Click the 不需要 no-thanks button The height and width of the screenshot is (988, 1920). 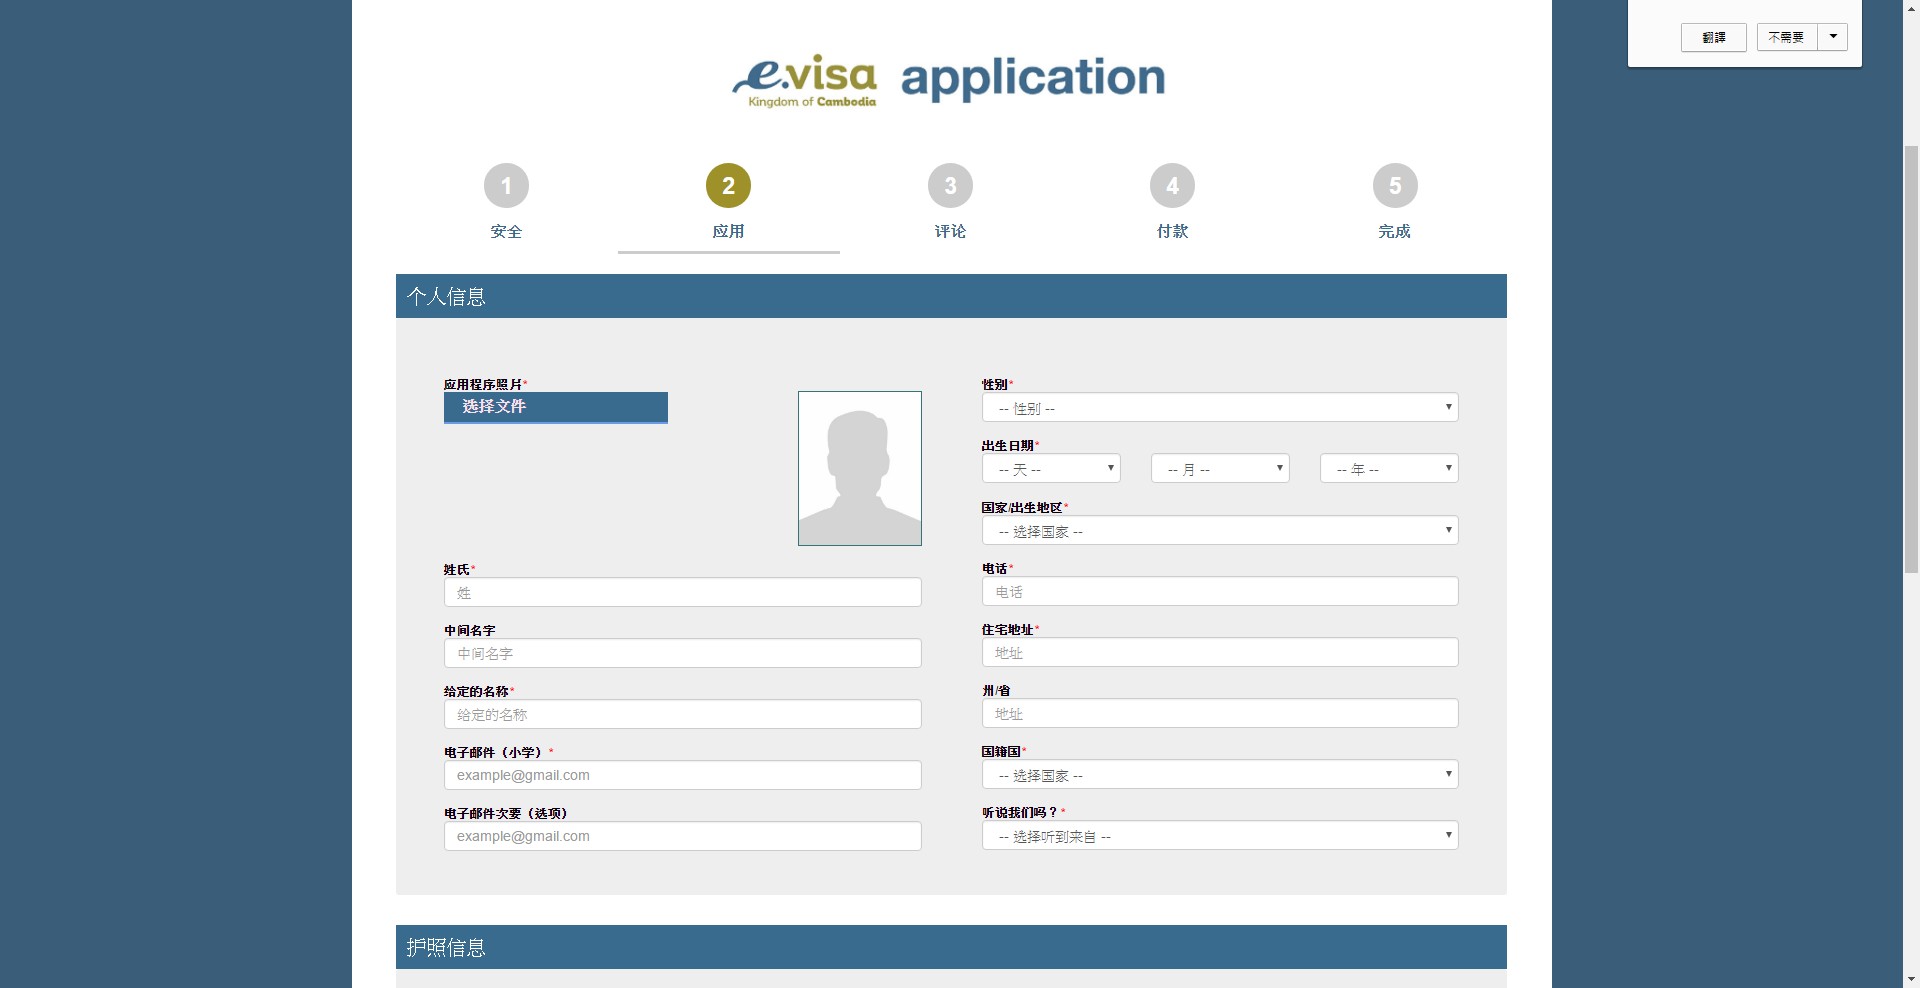[x=1787, y=37]
